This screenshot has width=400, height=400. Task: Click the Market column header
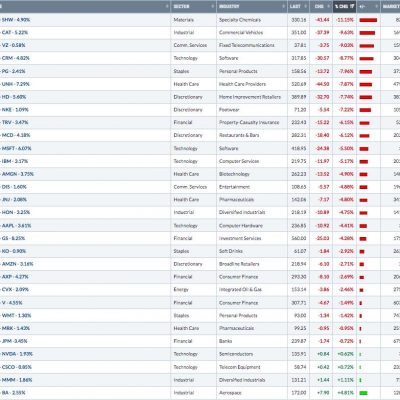click(391, 6)
